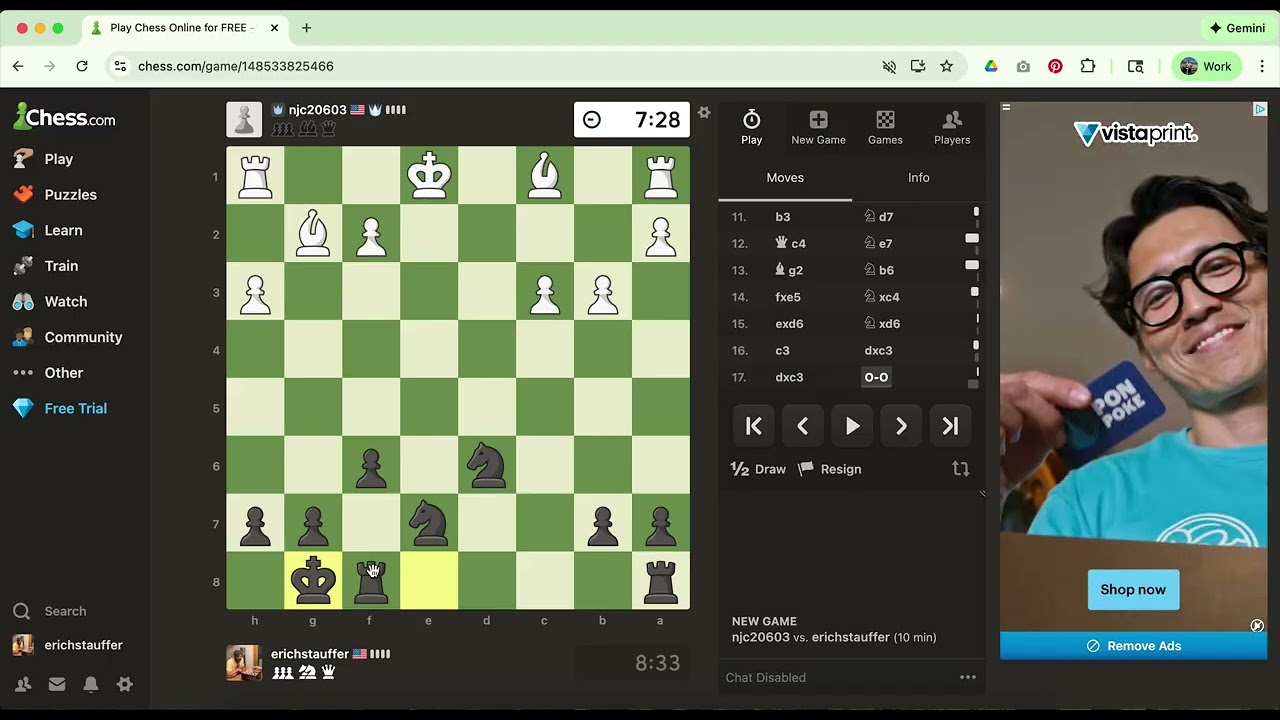This screenshot has width=1280, height=720.
Task: Open the friends icon at the sidebar bottom
Action: coord(23,684)
